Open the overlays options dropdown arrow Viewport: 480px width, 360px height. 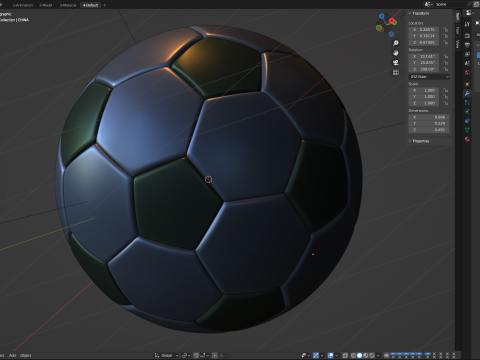[x=337, y=355]
